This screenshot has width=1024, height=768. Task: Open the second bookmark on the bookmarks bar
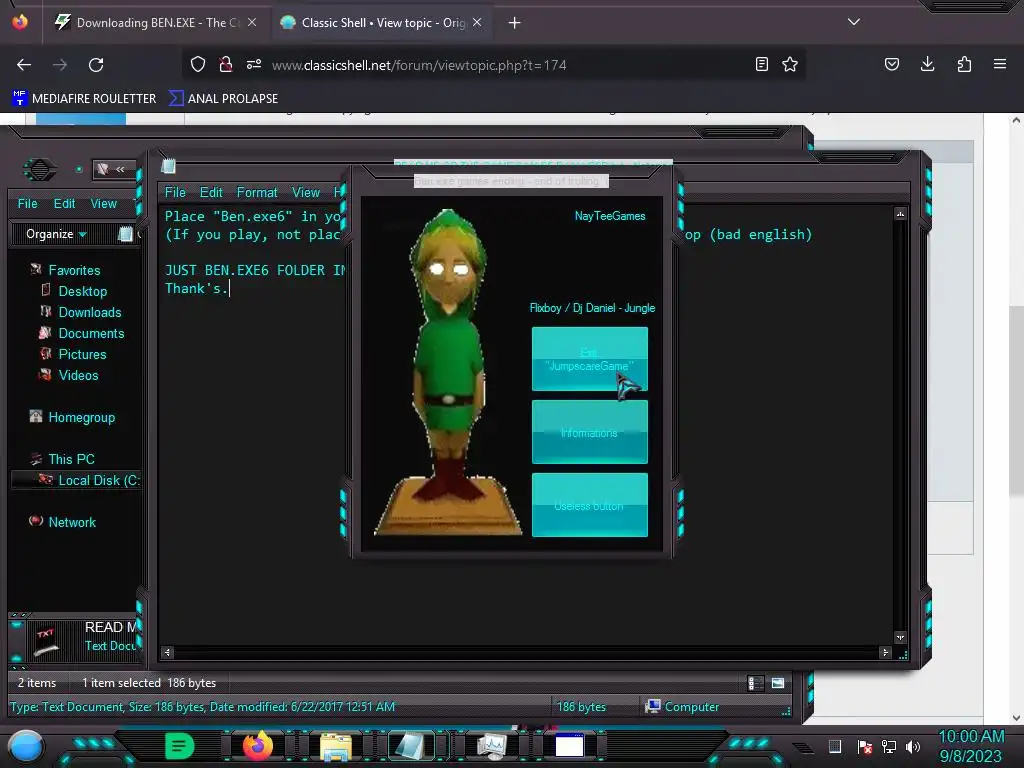click(x=223, y=99)
